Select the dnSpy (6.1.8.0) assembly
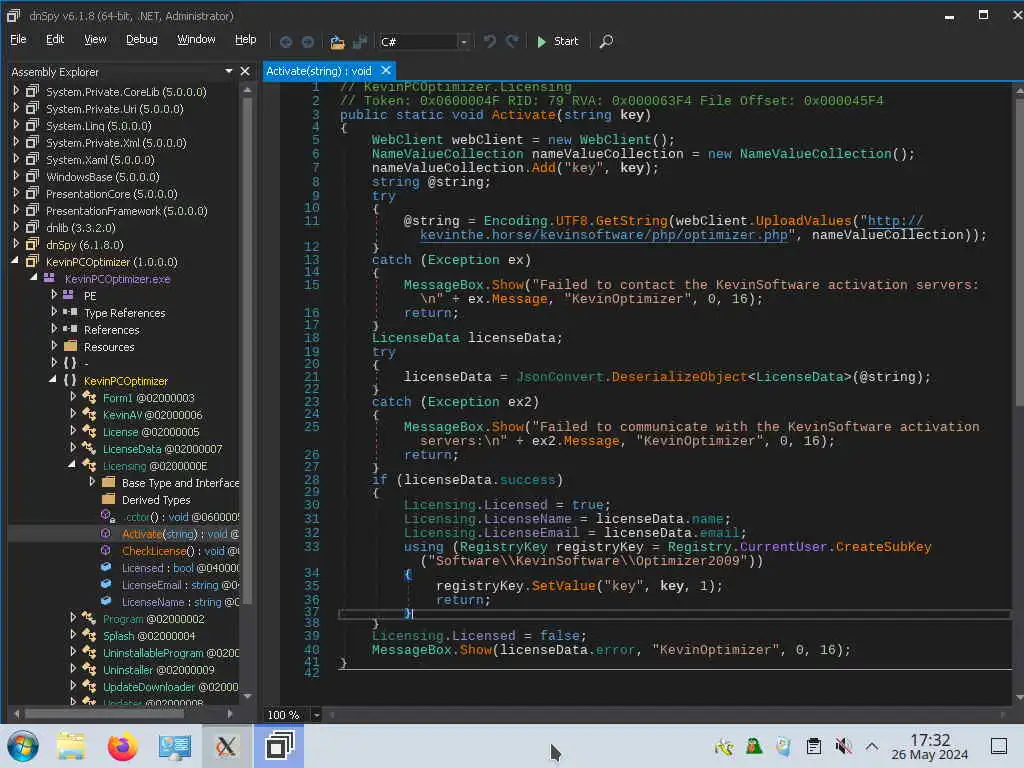 [84, 245]
